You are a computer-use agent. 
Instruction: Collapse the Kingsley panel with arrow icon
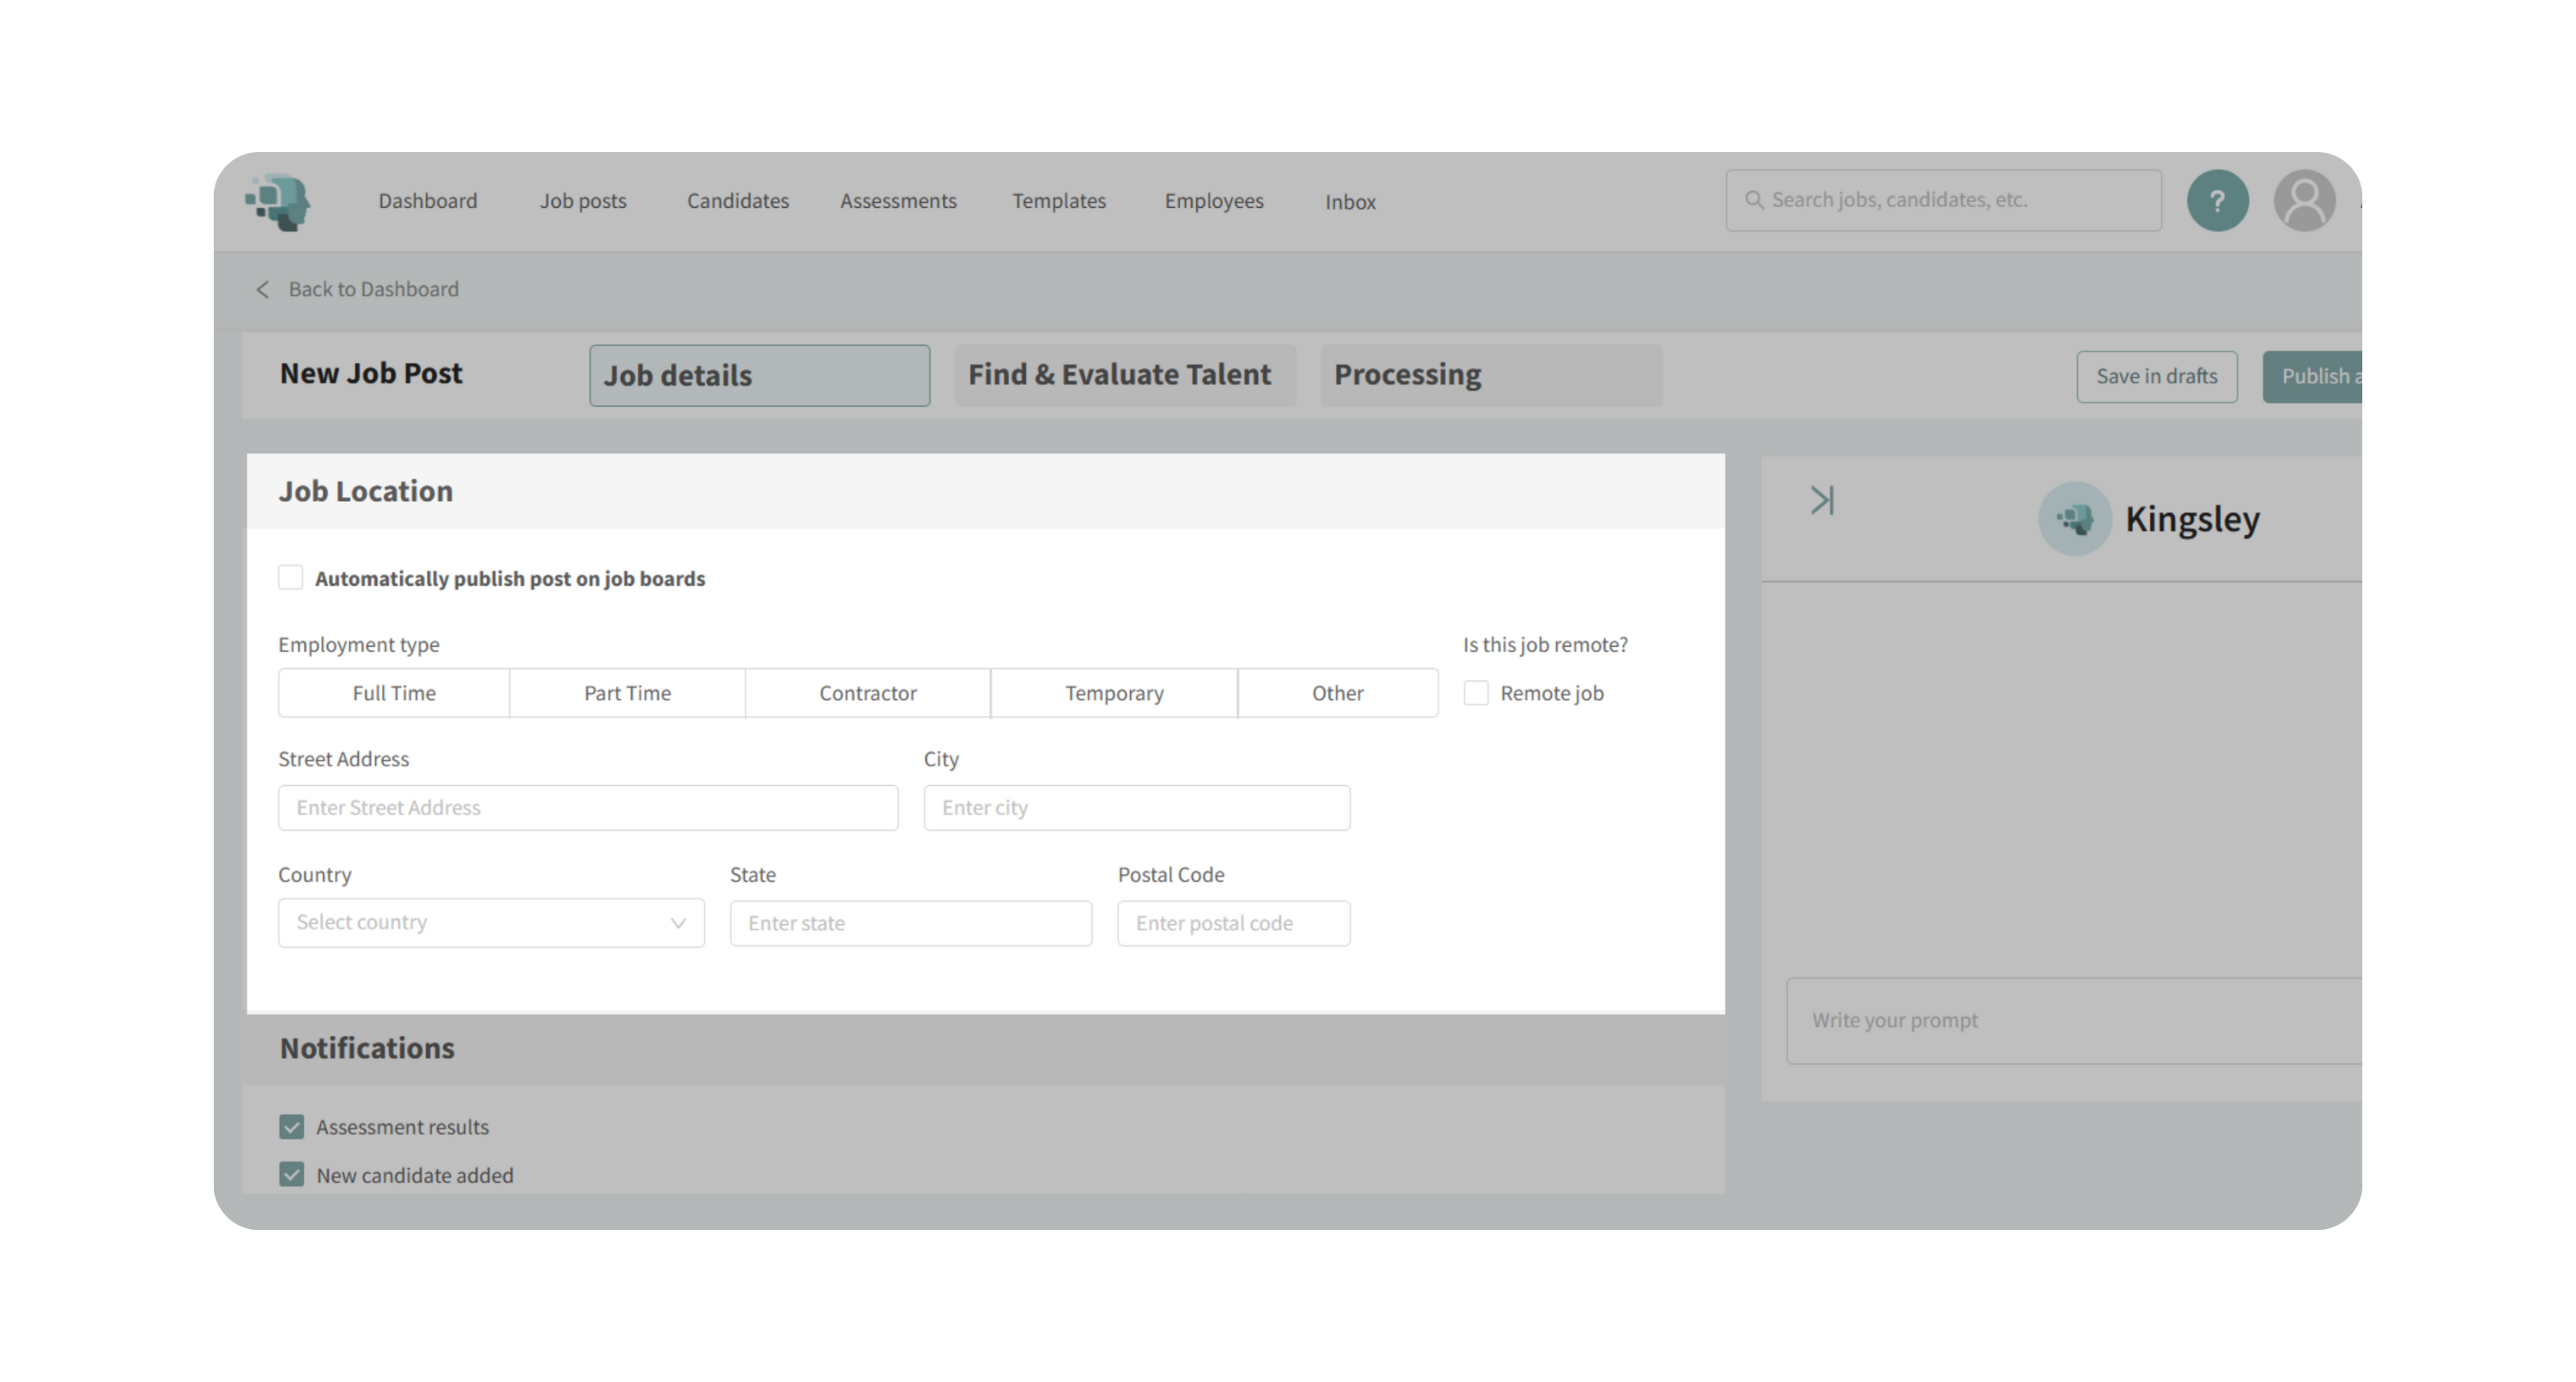click(x=1822, y=500)
